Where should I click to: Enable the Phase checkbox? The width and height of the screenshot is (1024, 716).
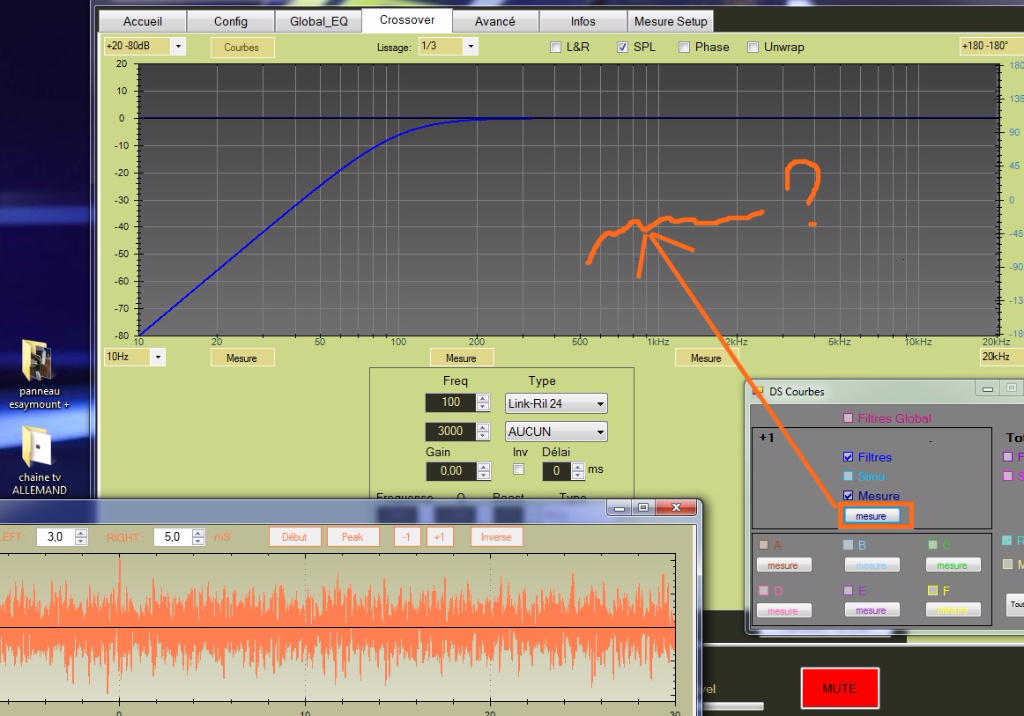point(684,47)
